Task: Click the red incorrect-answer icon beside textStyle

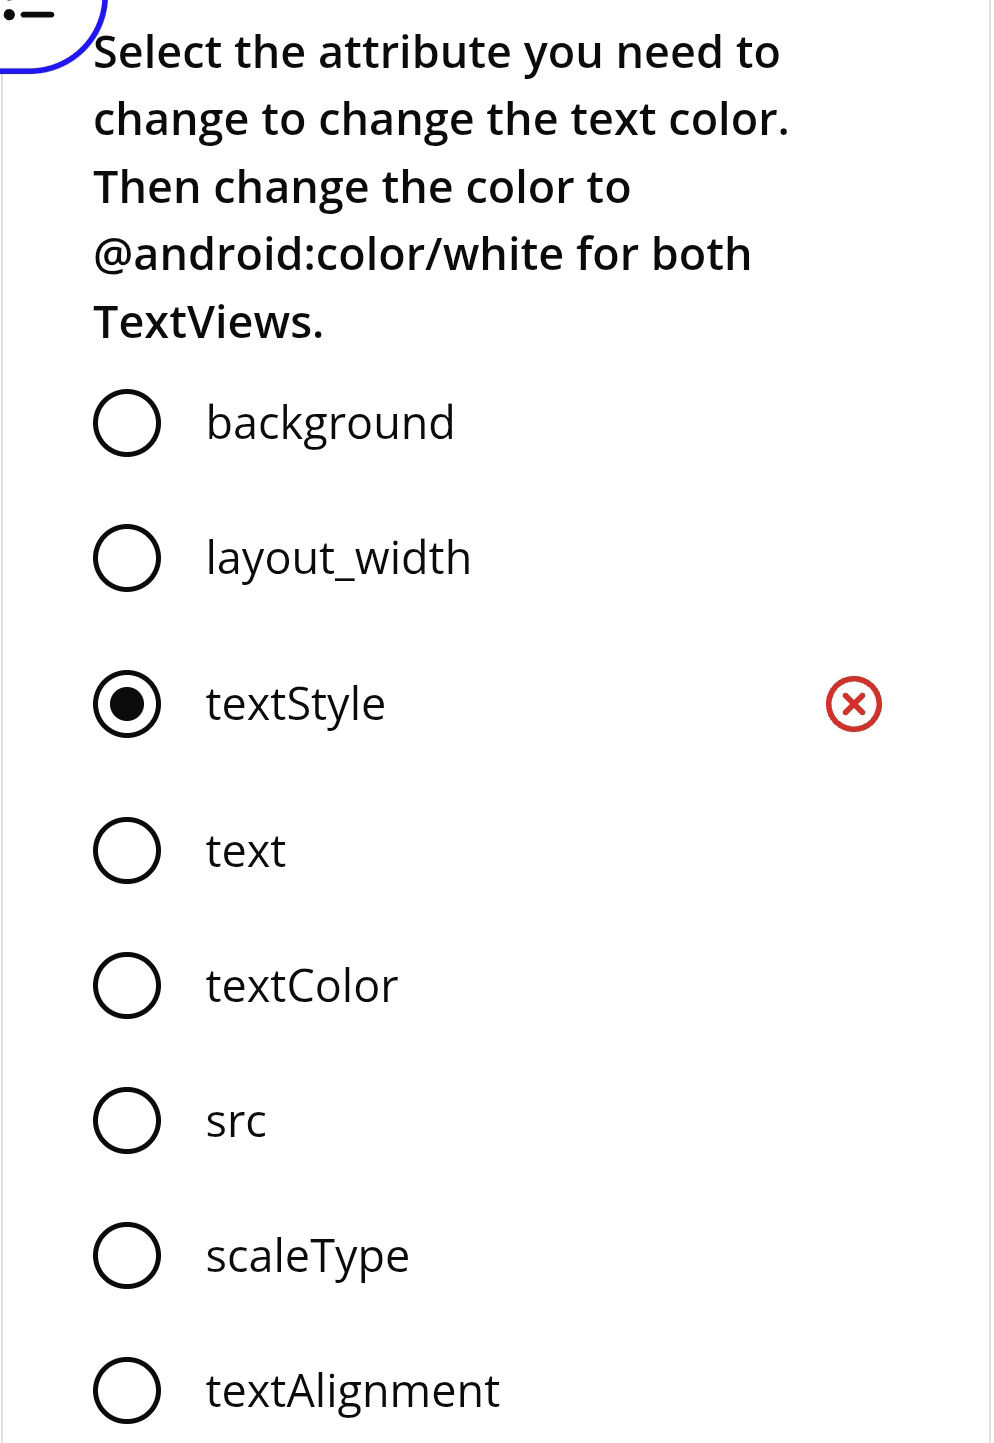Action: 852,703
